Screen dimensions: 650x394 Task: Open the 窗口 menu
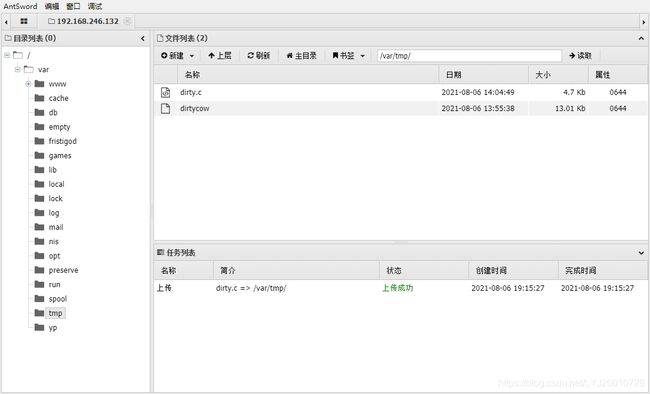pos(73,6)
